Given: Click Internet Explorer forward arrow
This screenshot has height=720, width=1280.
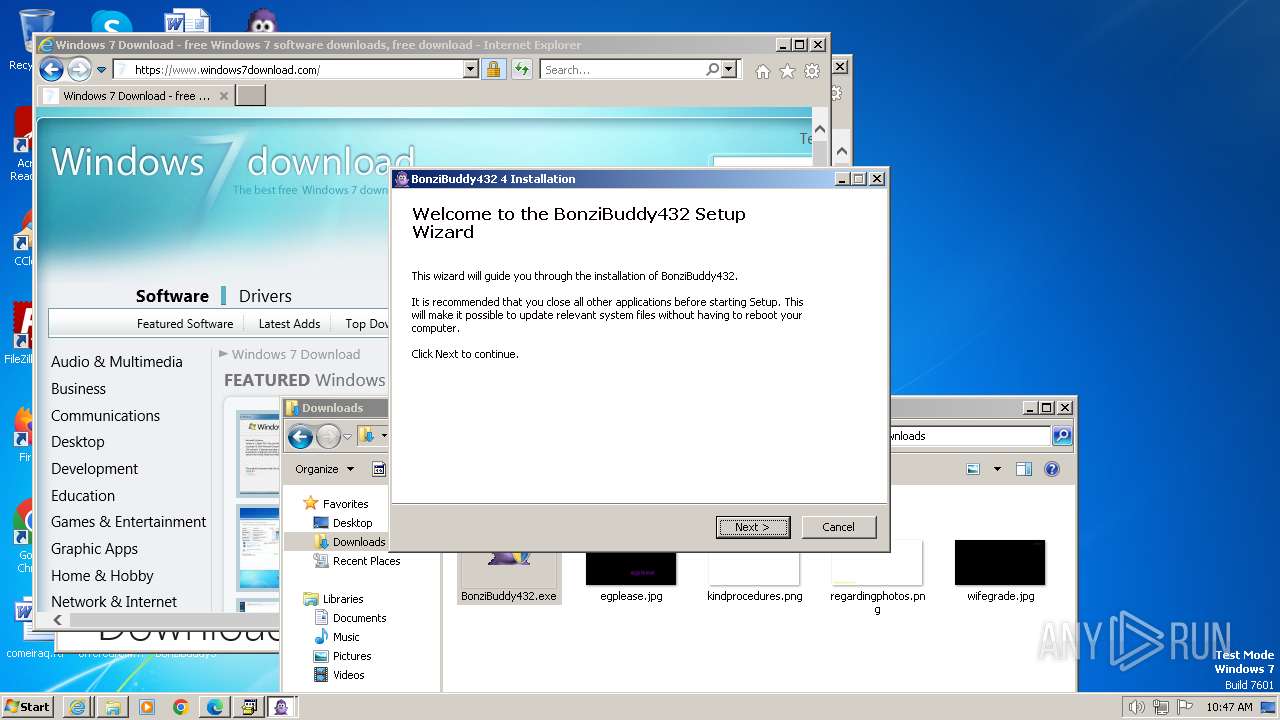Looking at the screenshot, I should coord(79,70).
